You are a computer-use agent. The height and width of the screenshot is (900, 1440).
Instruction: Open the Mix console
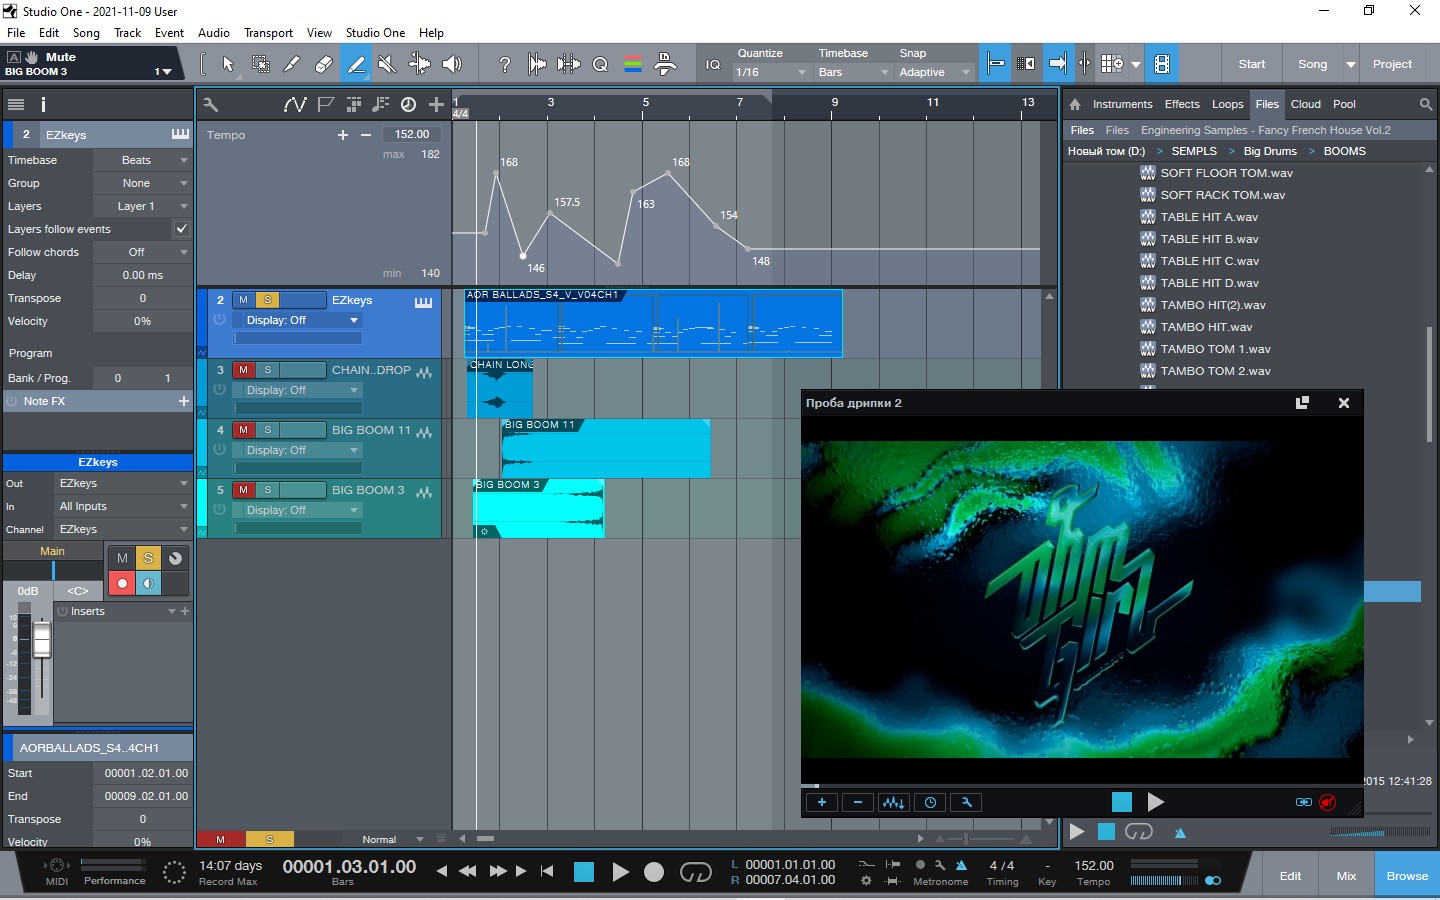tap(1346, 876)
